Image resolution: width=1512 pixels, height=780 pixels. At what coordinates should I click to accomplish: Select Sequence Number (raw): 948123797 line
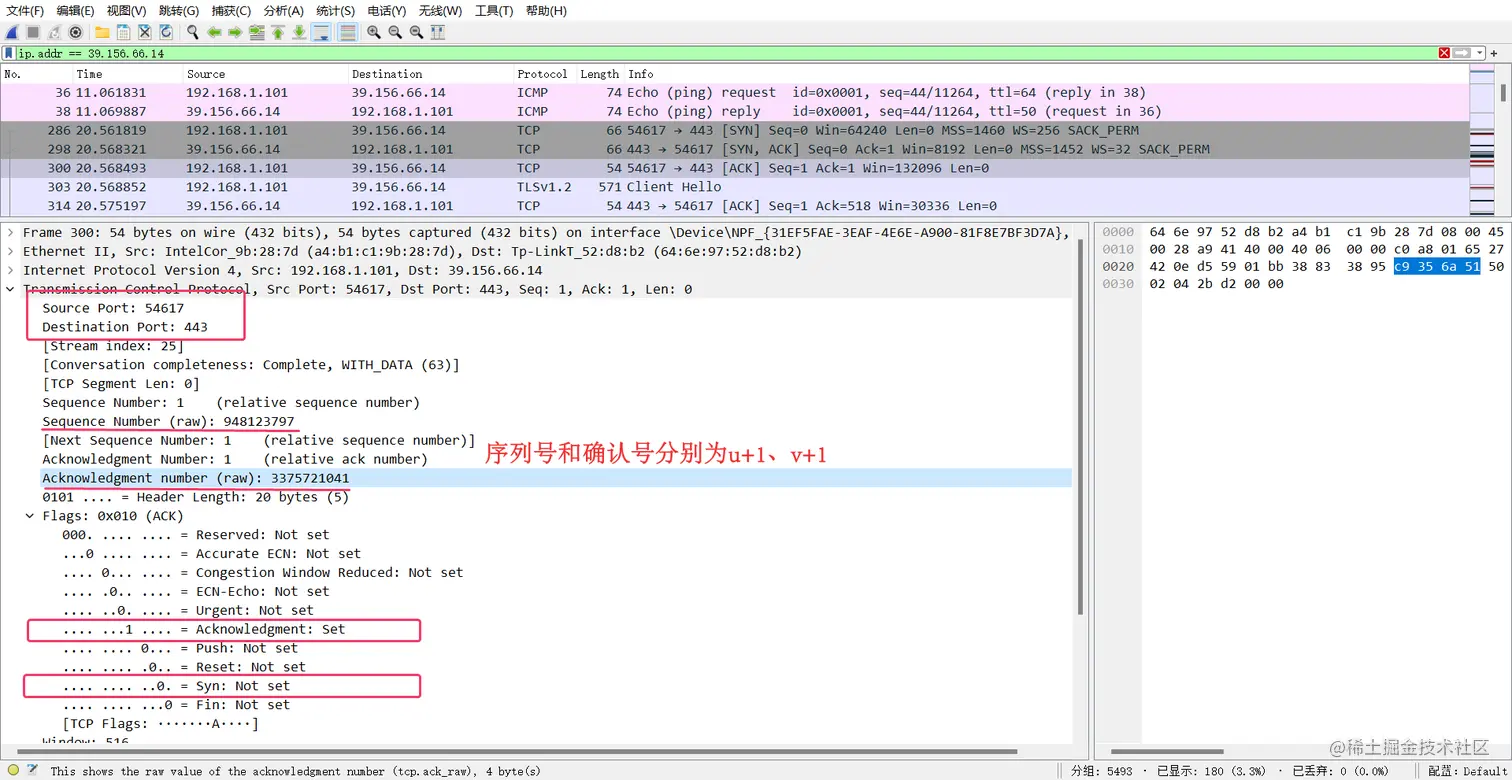click(168, 421)
